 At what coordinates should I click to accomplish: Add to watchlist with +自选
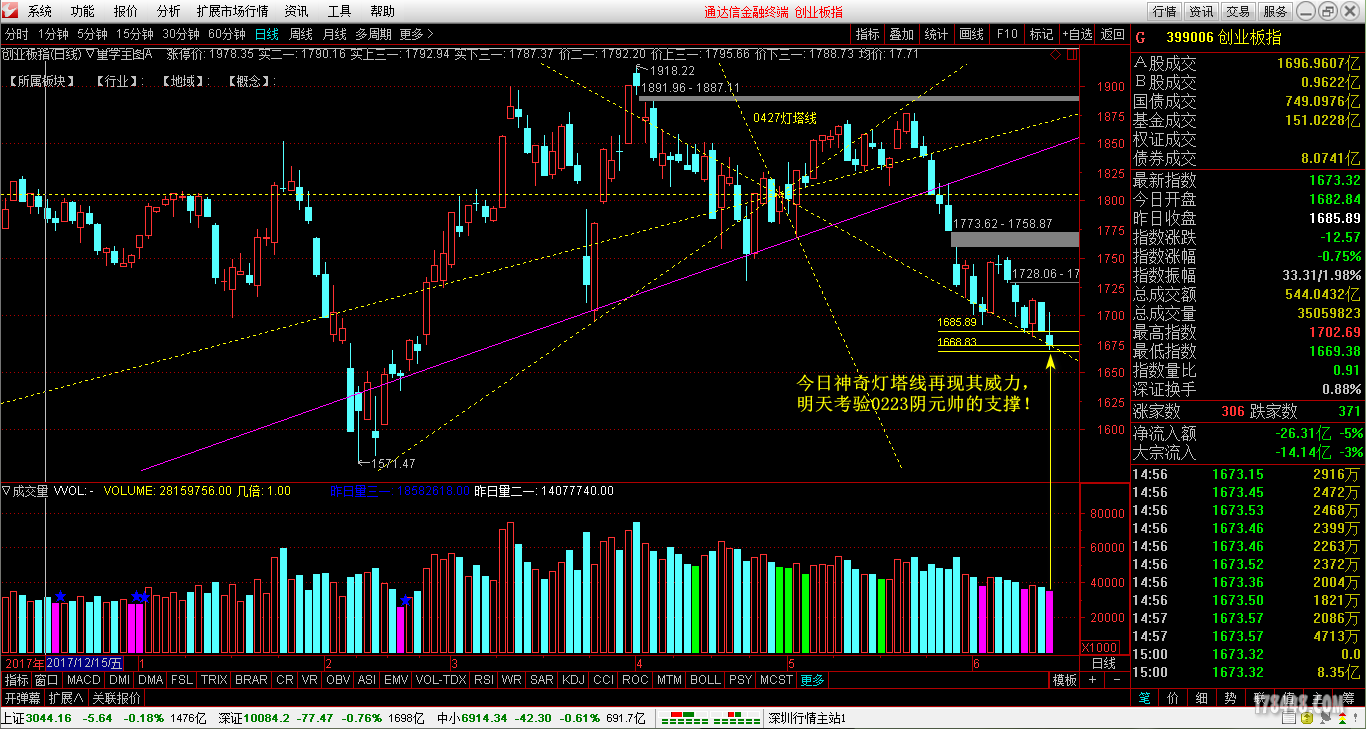tap(1078, 34)
